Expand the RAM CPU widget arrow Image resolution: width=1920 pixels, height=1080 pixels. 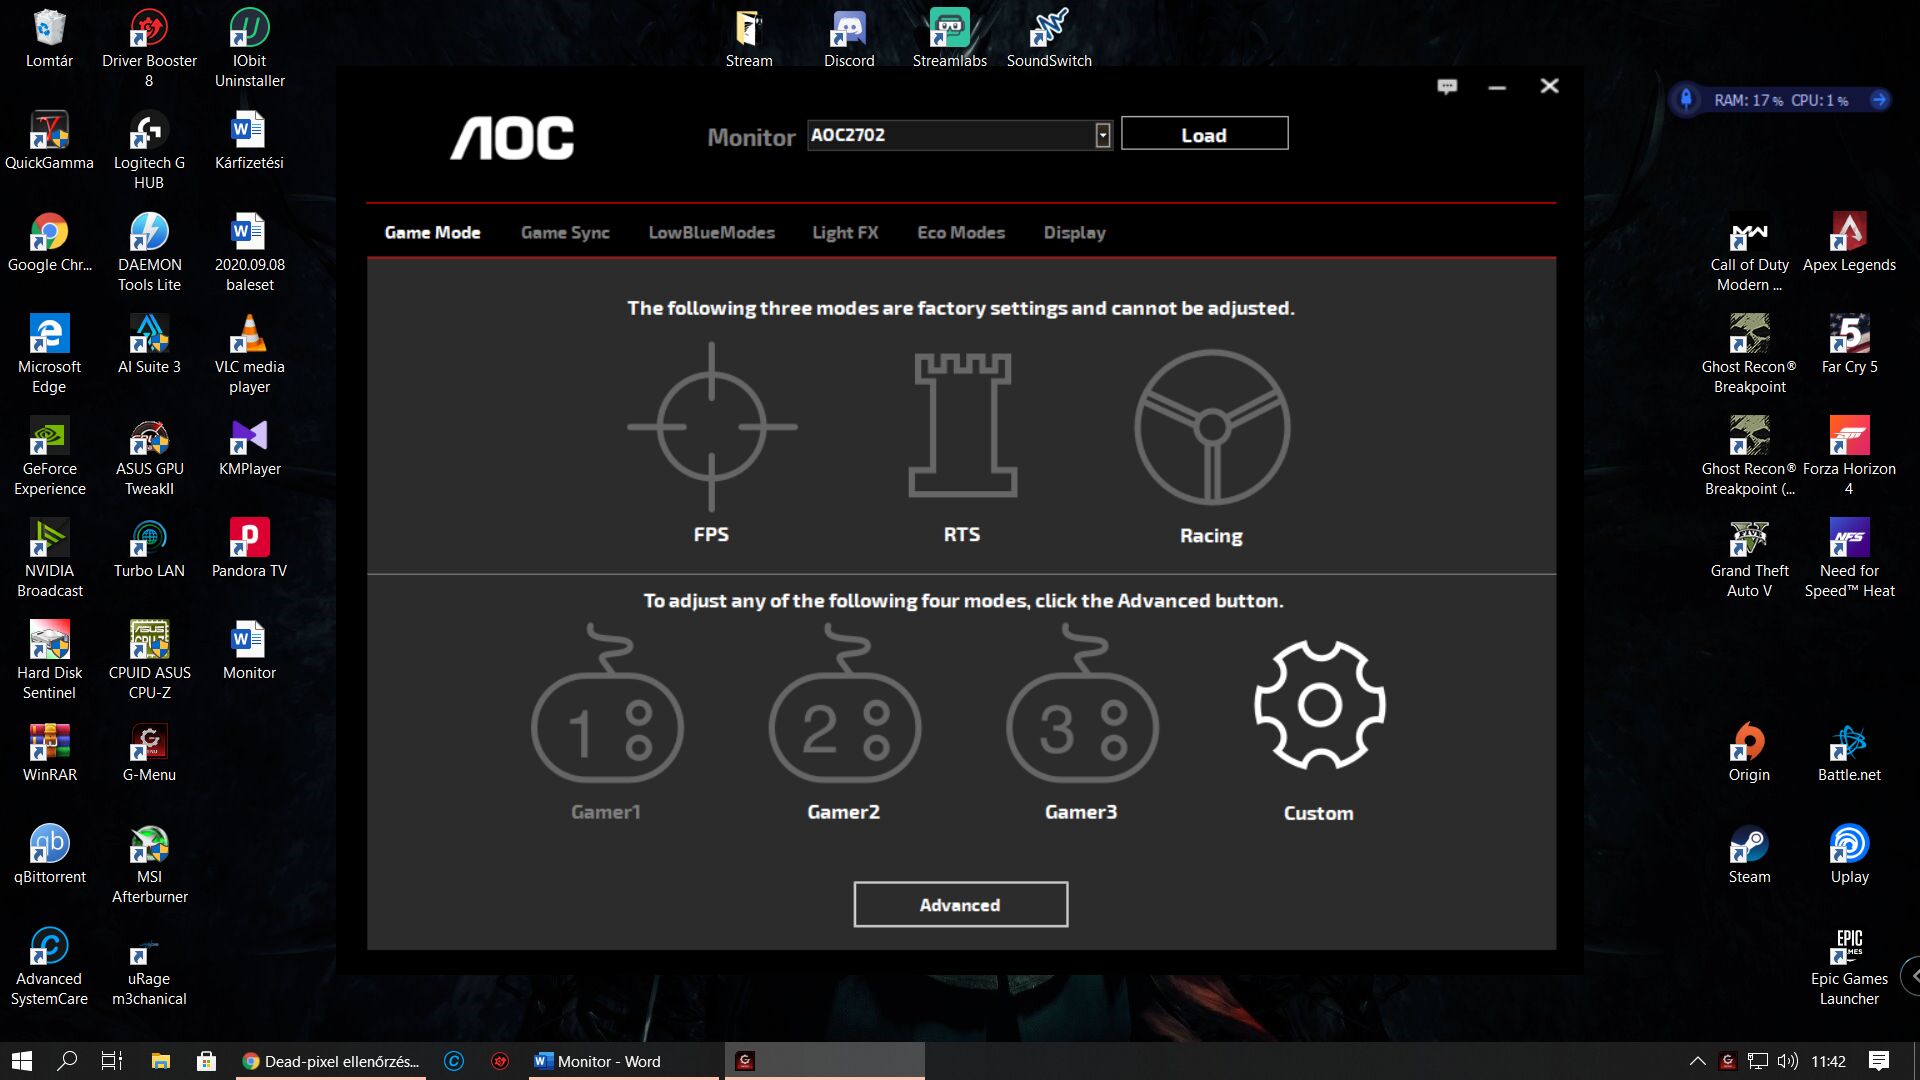(1879, 100)
